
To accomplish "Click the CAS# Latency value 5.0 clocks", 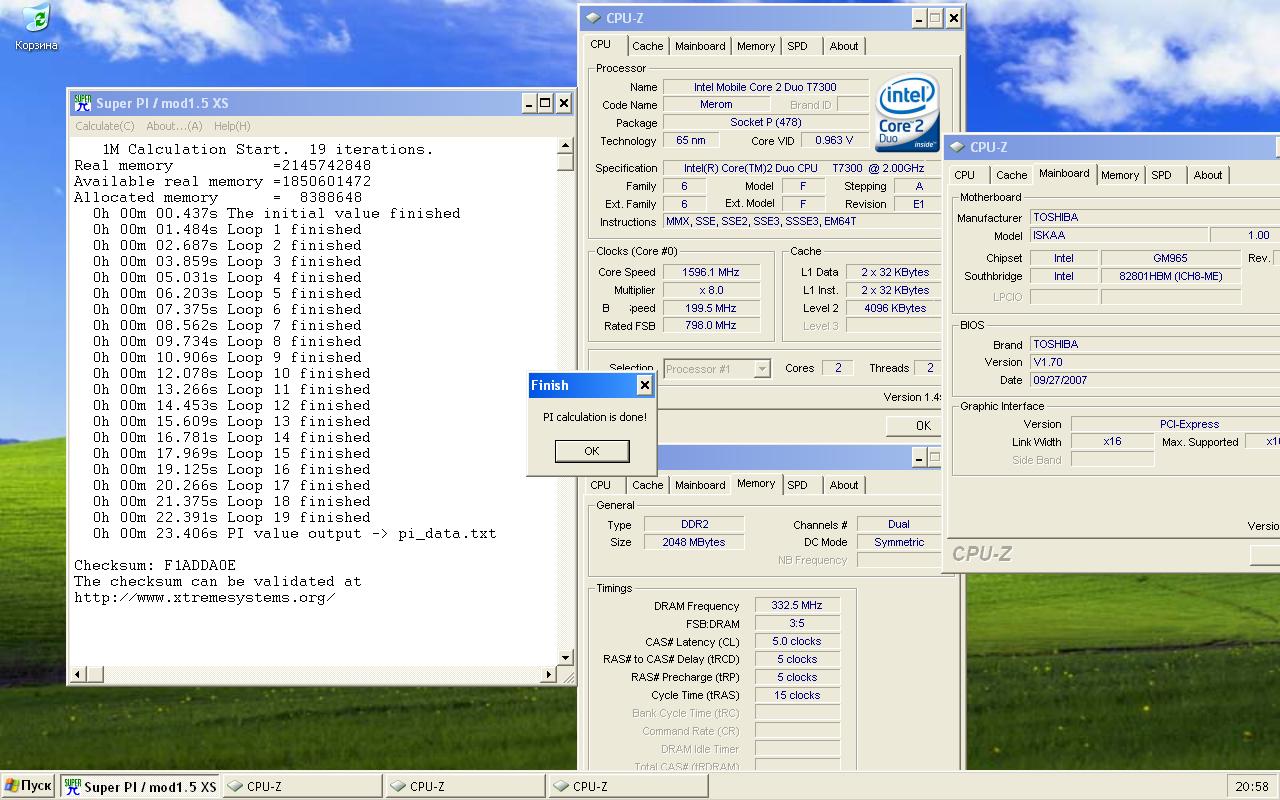I will (797, 642).
